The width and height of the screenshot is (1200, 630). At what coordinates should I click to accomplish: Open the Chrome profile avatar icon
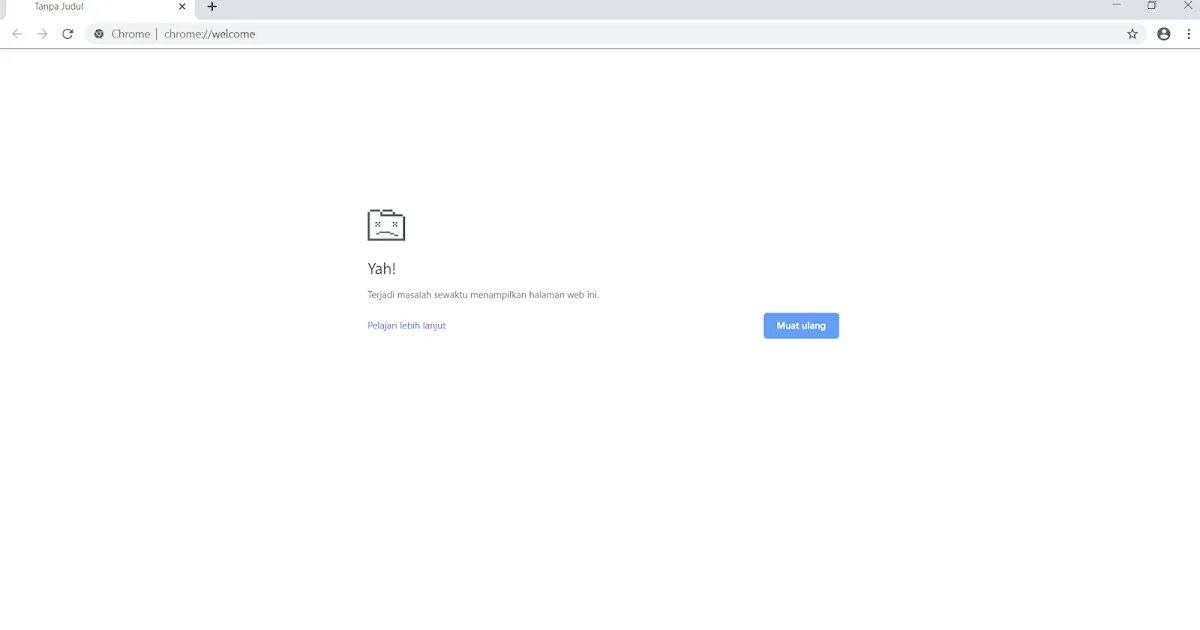click(x=1163, y=33)
